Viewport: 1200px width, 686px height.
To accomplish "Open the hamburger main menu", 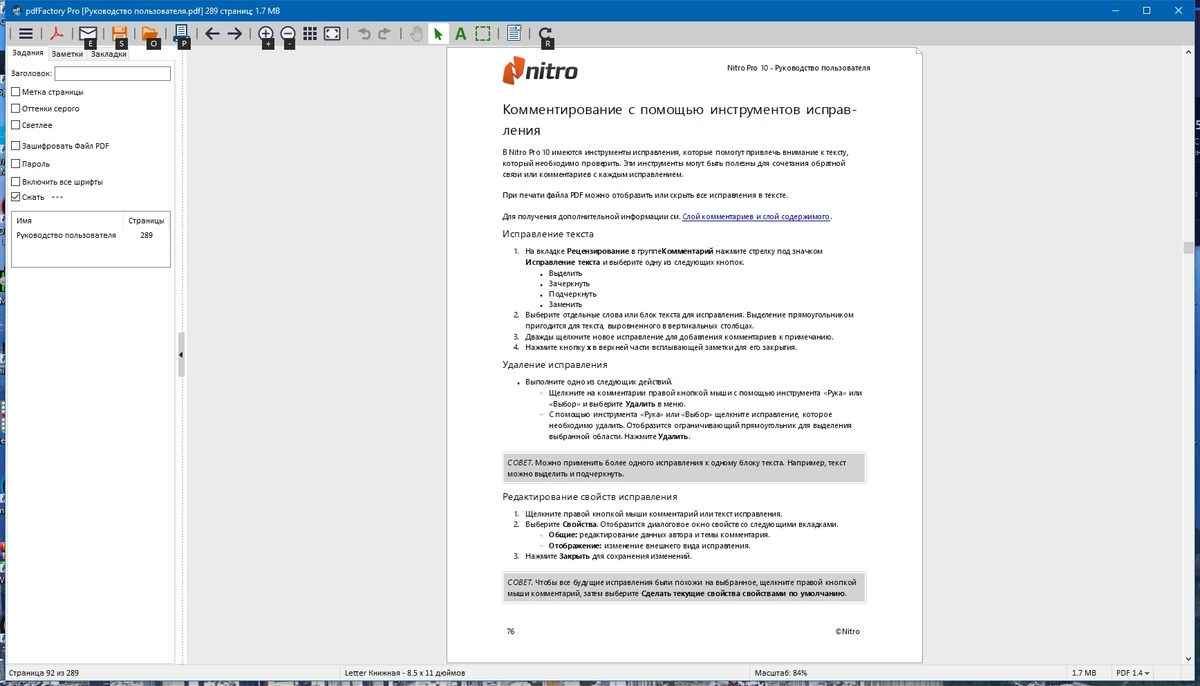I will point(26,33).
